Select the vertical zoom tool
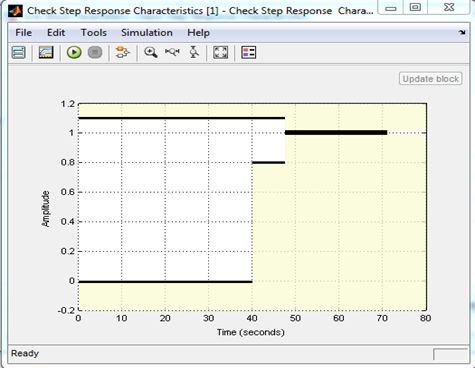 click(194, 52)
